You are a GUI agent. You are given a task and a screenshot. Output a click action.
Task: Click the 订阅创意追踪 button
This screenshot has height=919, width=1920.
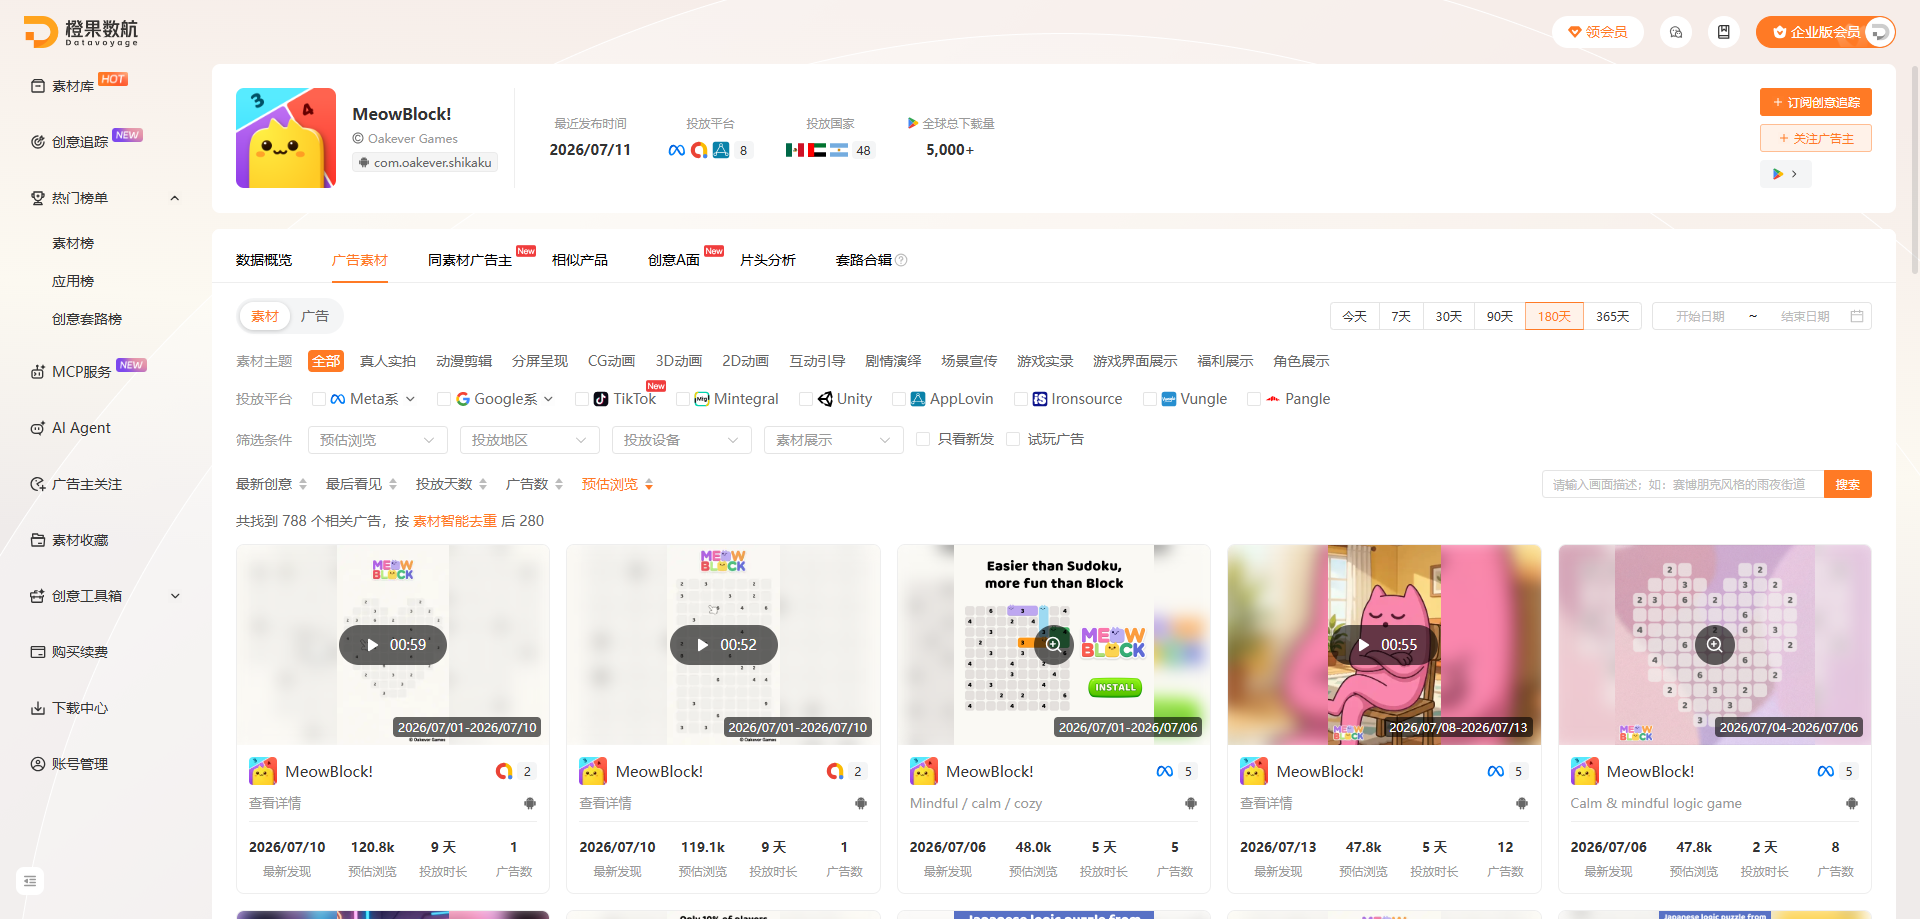point(1816,102)
